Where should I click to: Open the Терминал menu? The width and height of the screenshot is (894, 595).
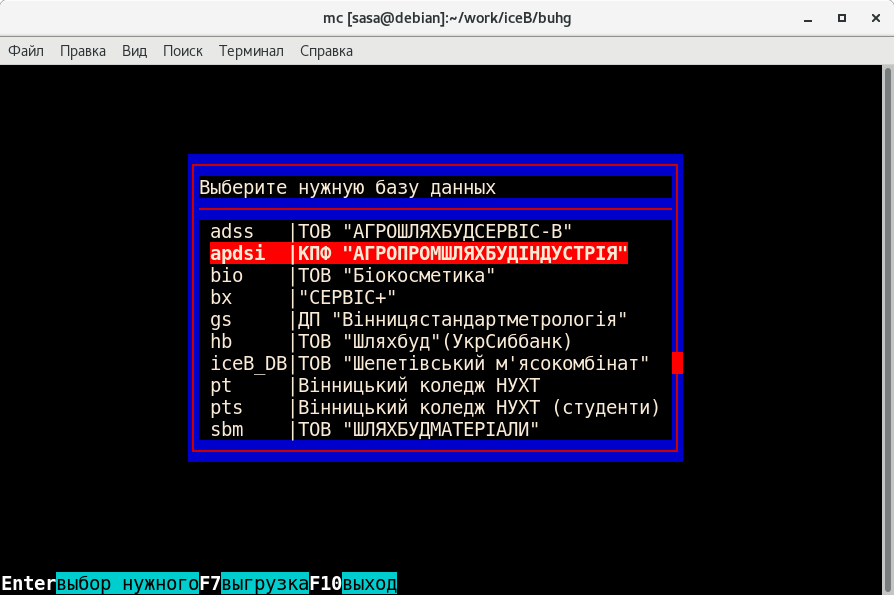(x=251, y=51)
